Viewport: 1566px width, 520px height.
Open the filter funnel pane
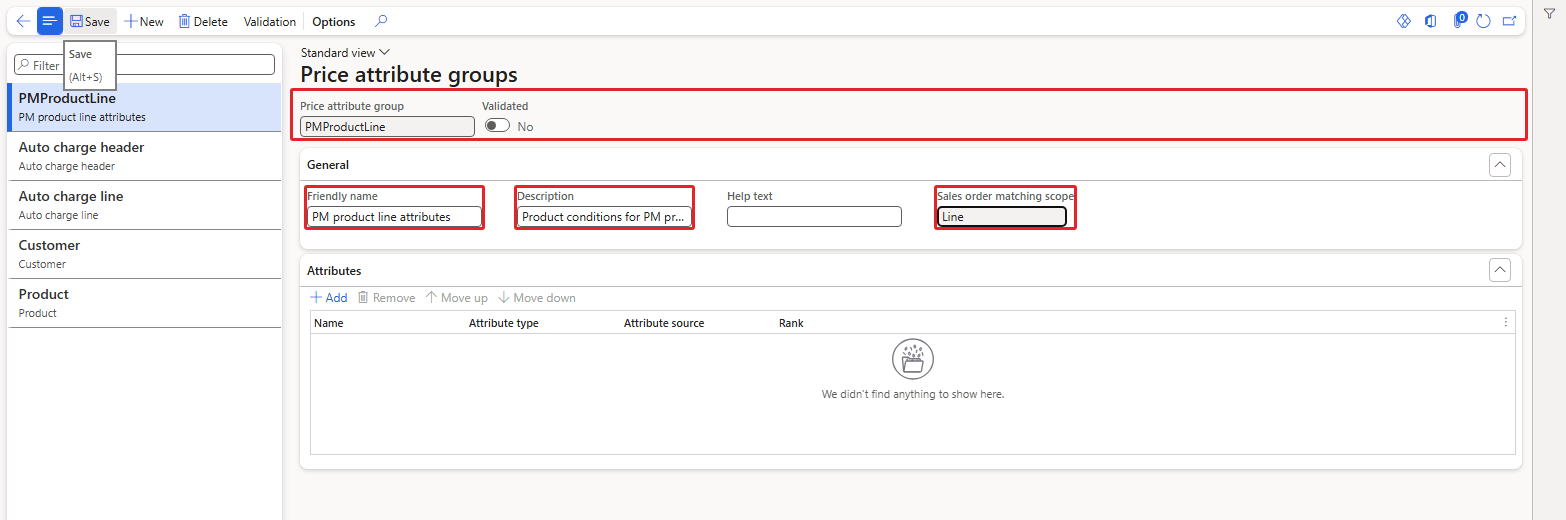[1549, 14]
